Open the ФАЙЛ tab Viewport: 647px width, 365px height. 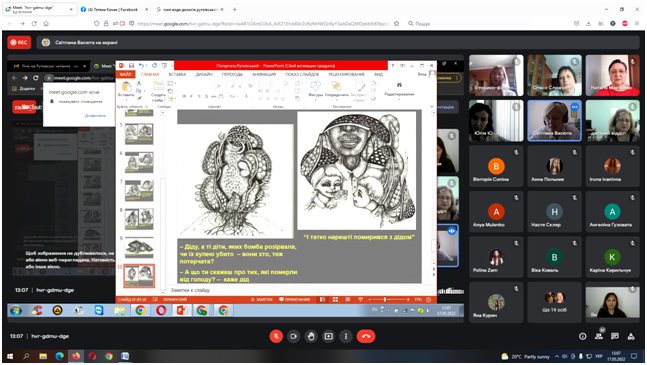[125, 75]
